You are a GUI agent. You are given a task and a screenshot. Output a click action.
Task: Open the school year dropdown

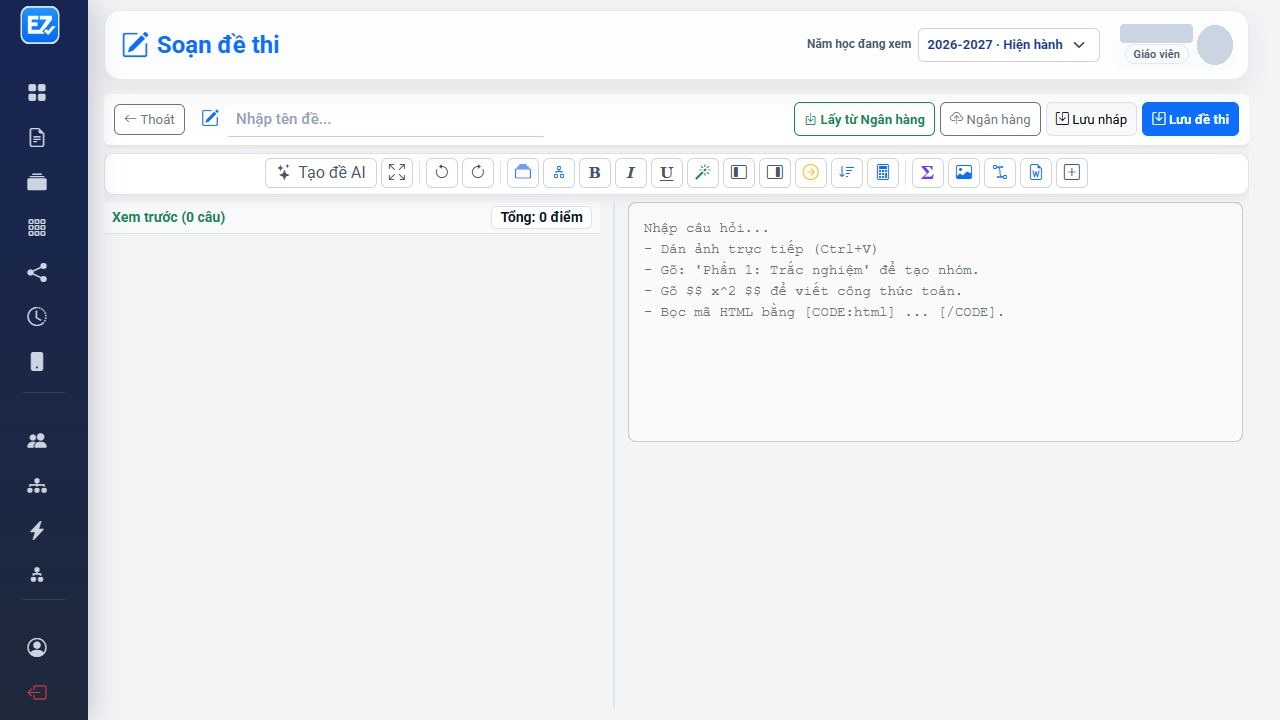[x=1009, y=45]
